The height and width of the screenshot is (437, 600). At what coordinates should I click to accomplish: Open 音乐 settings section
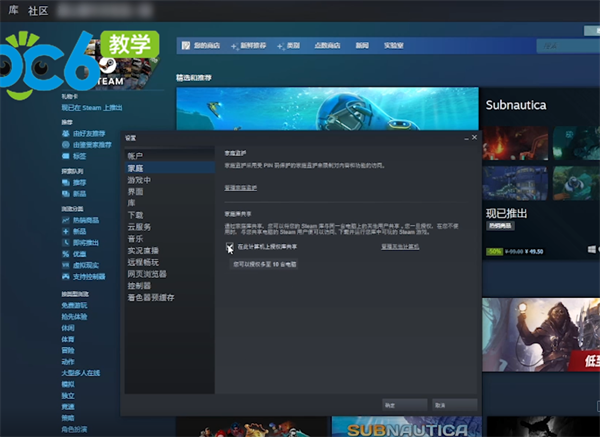pos(135,239)
